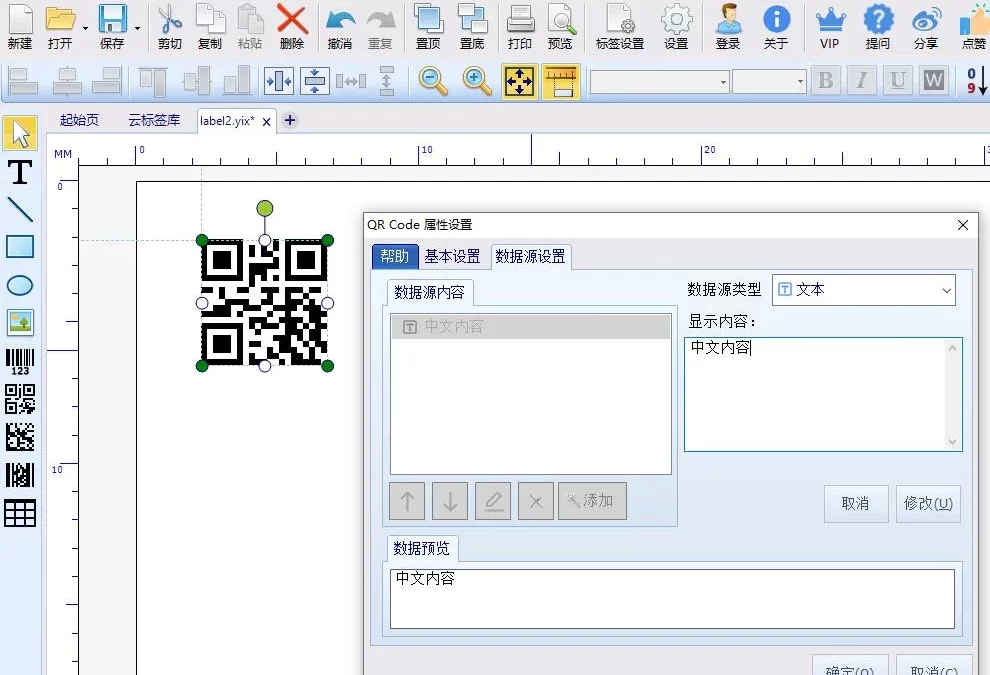Add a new tab with plus button
This screenshot has width=990, height=675.
point(290,120)
